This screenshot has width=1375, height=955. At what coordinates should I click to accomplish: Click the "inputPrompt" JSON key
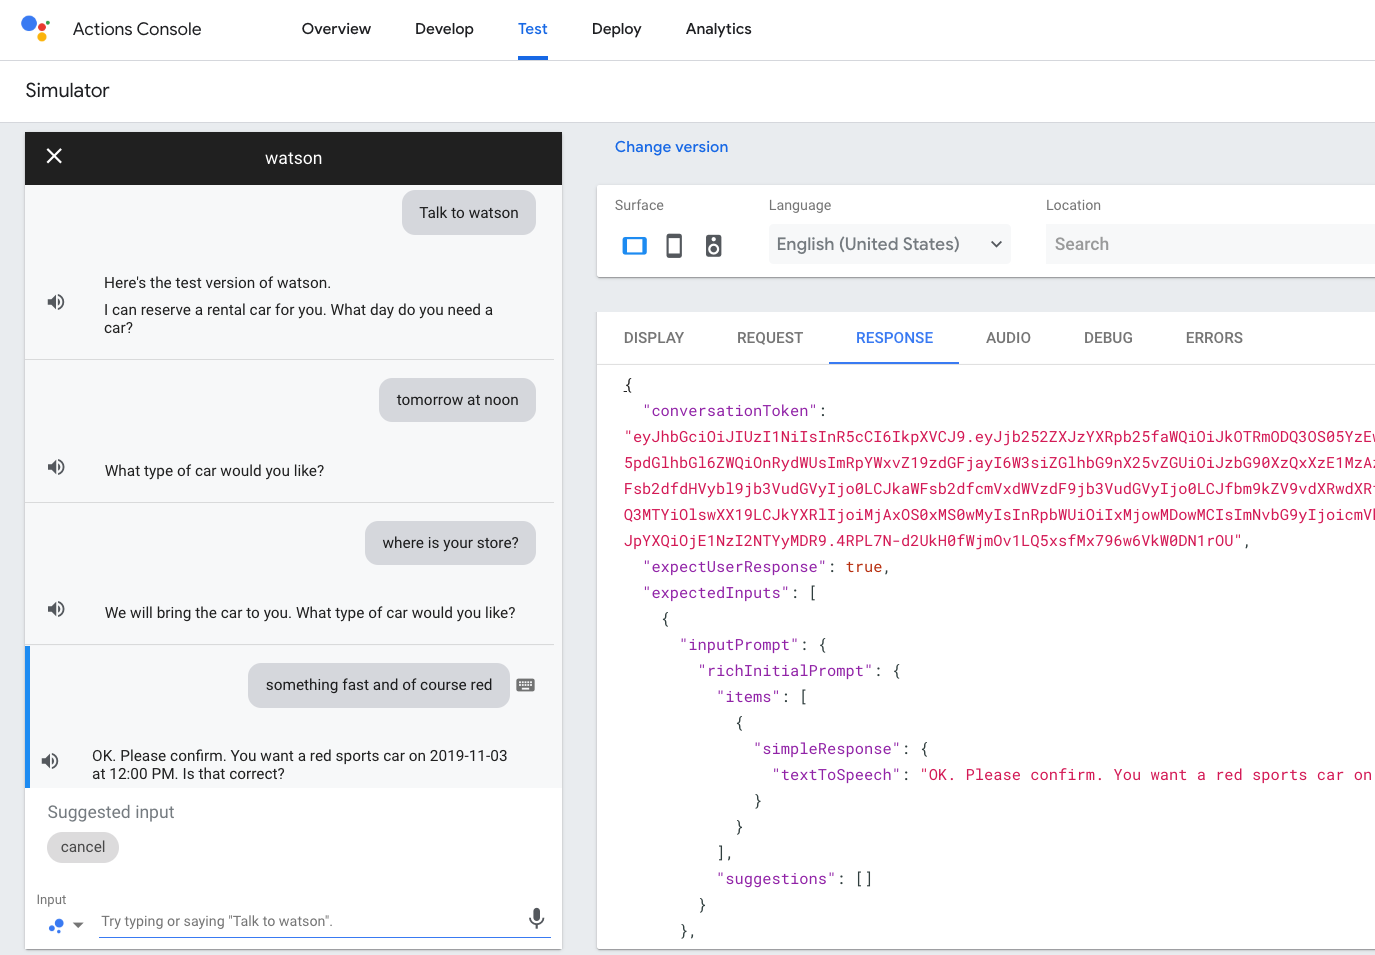(x=739, y=645)
